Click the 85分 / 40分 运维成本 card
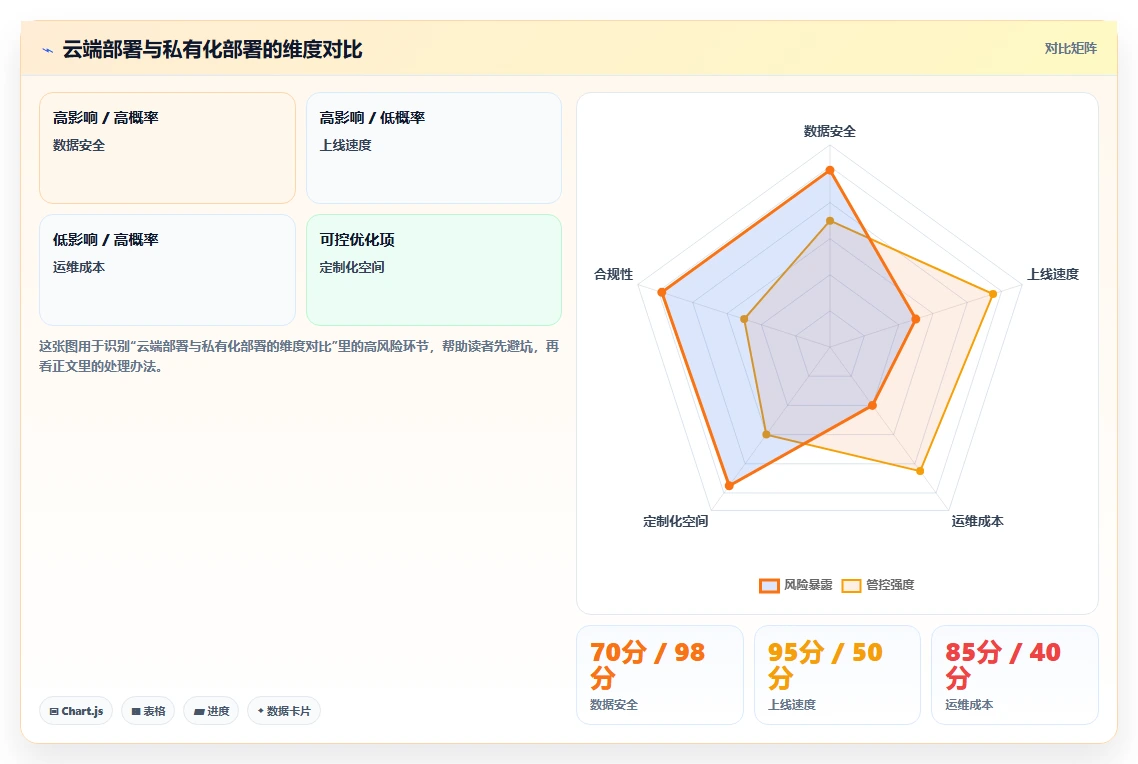Viewport: 1138px width, 764px height. 1015,675
